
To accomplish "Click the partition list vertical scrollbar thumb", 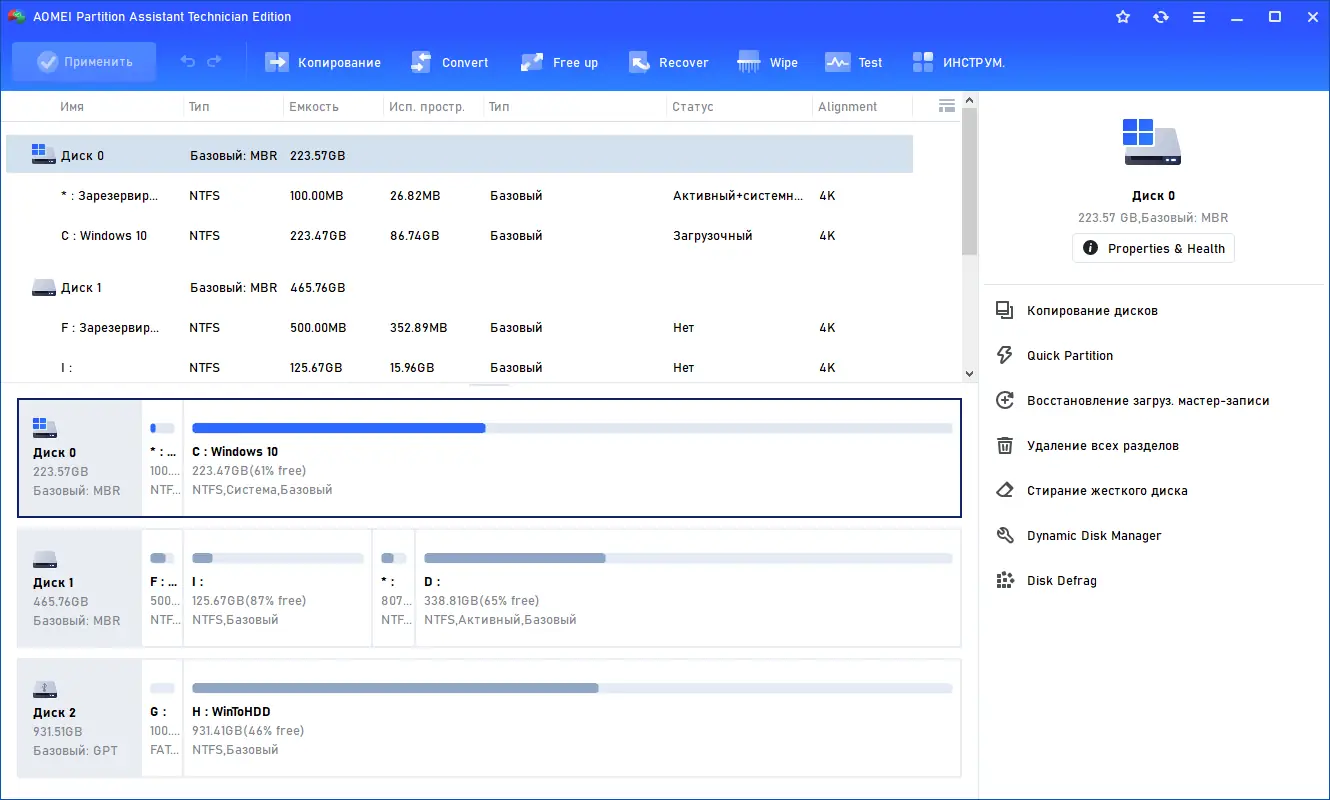I will coord(968,181).
